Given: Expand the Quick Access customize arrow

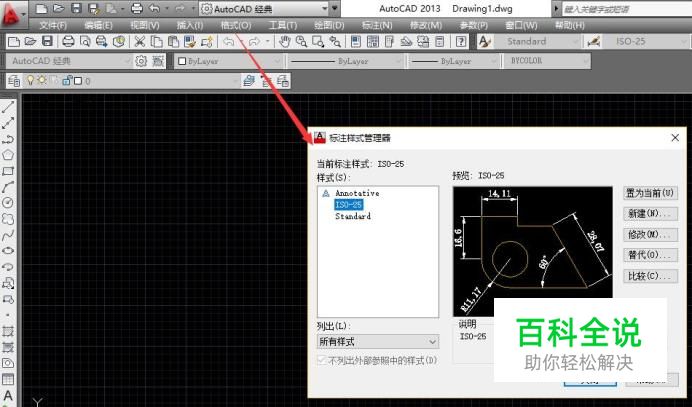Looking at the screenshot, I should 335,8.
